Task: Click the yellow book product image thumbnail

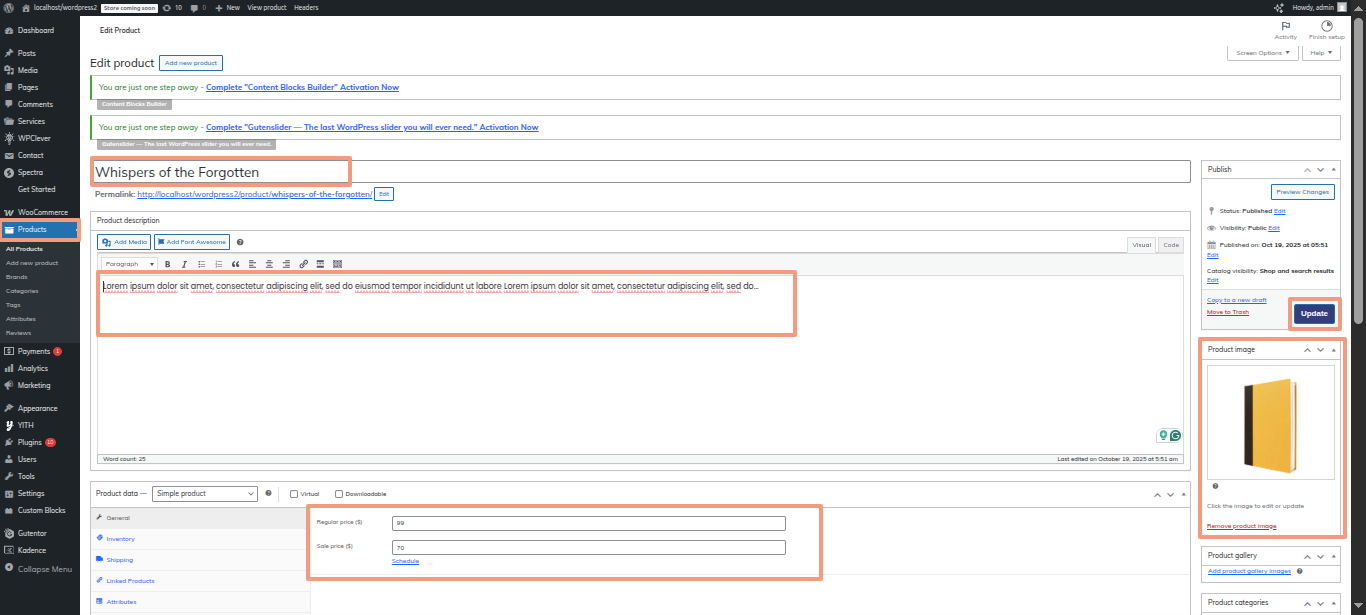Action: [1269, 422]
